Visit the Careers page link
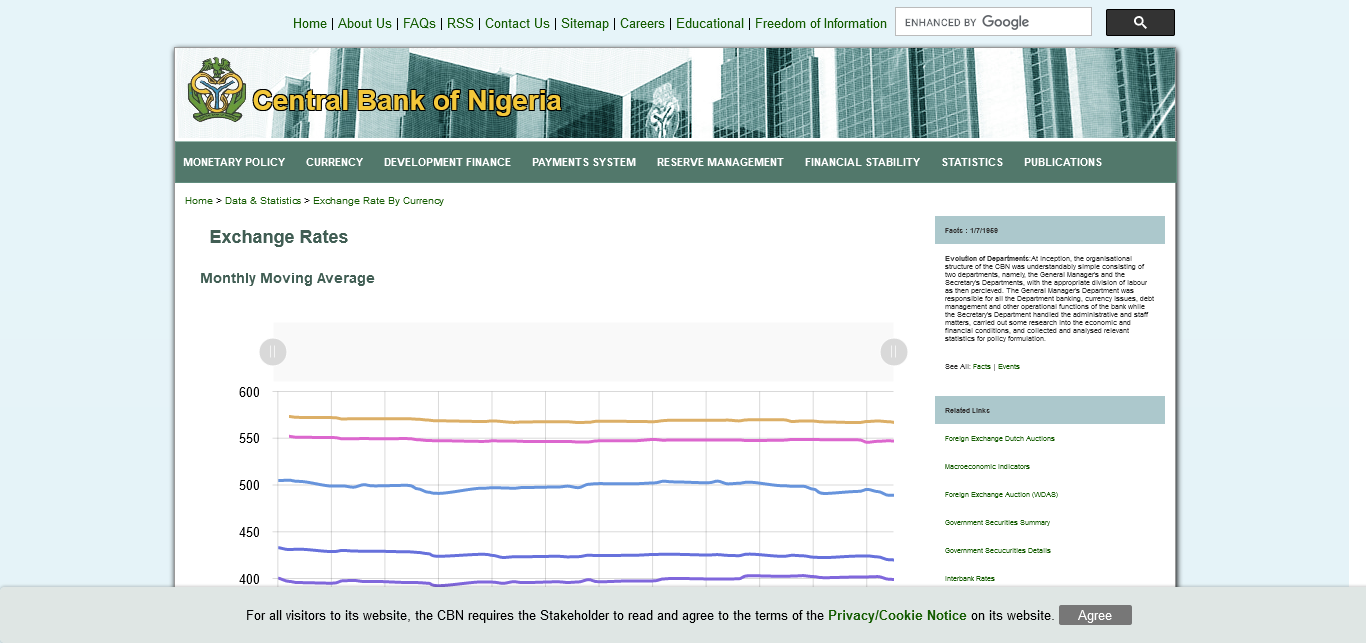This screenshot has width=1366, height=643. click(x=642, y=23)
